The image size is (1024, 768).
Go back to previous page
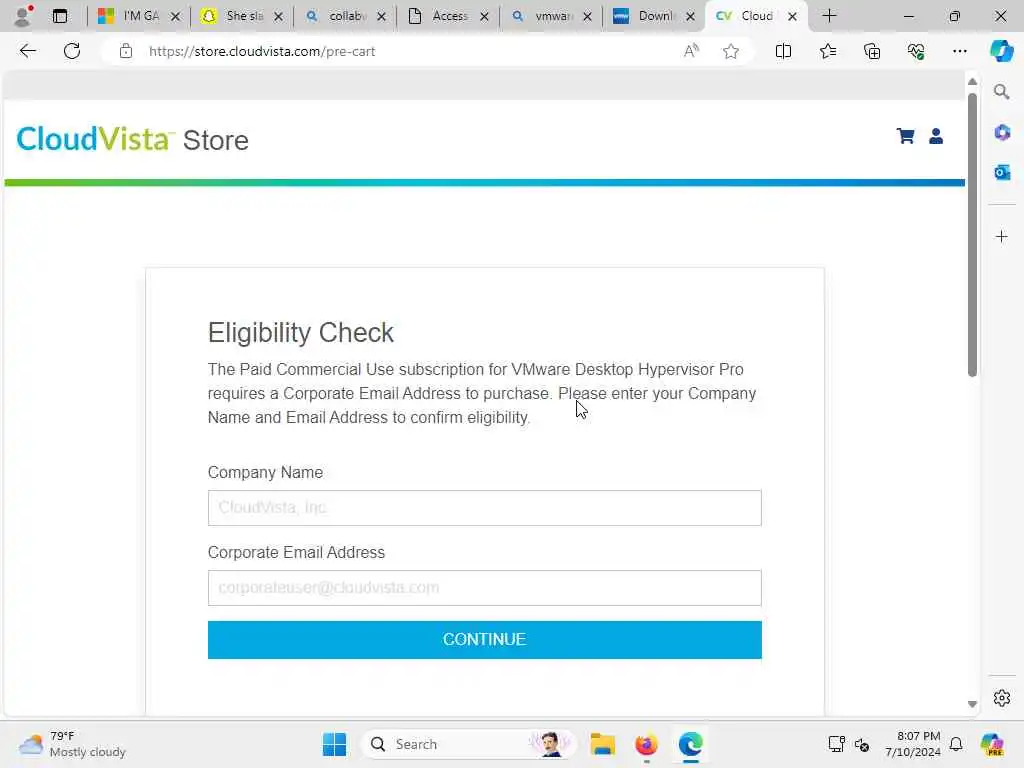coord(27,51)
